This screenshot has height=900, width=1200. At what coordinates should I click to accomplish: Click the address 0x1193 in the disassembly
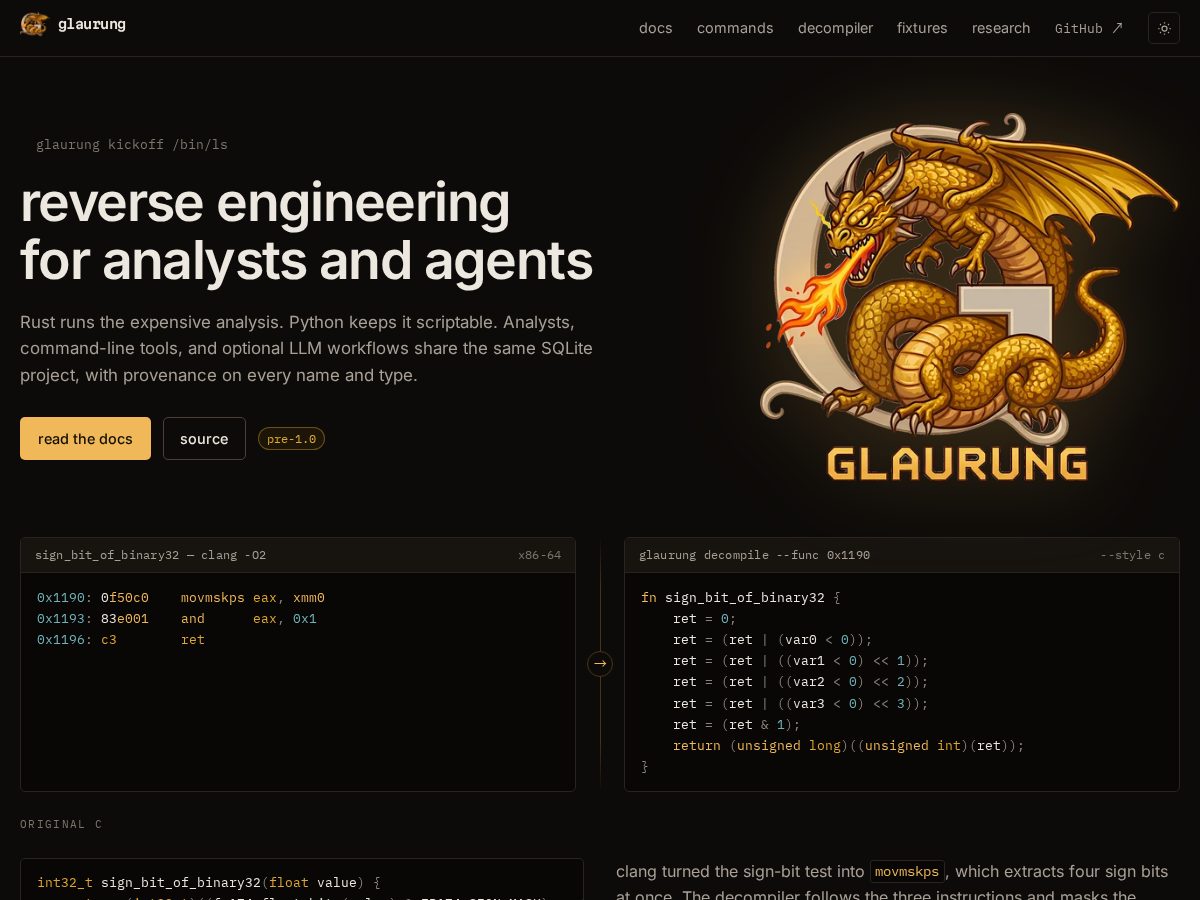(x=65, y=619)
